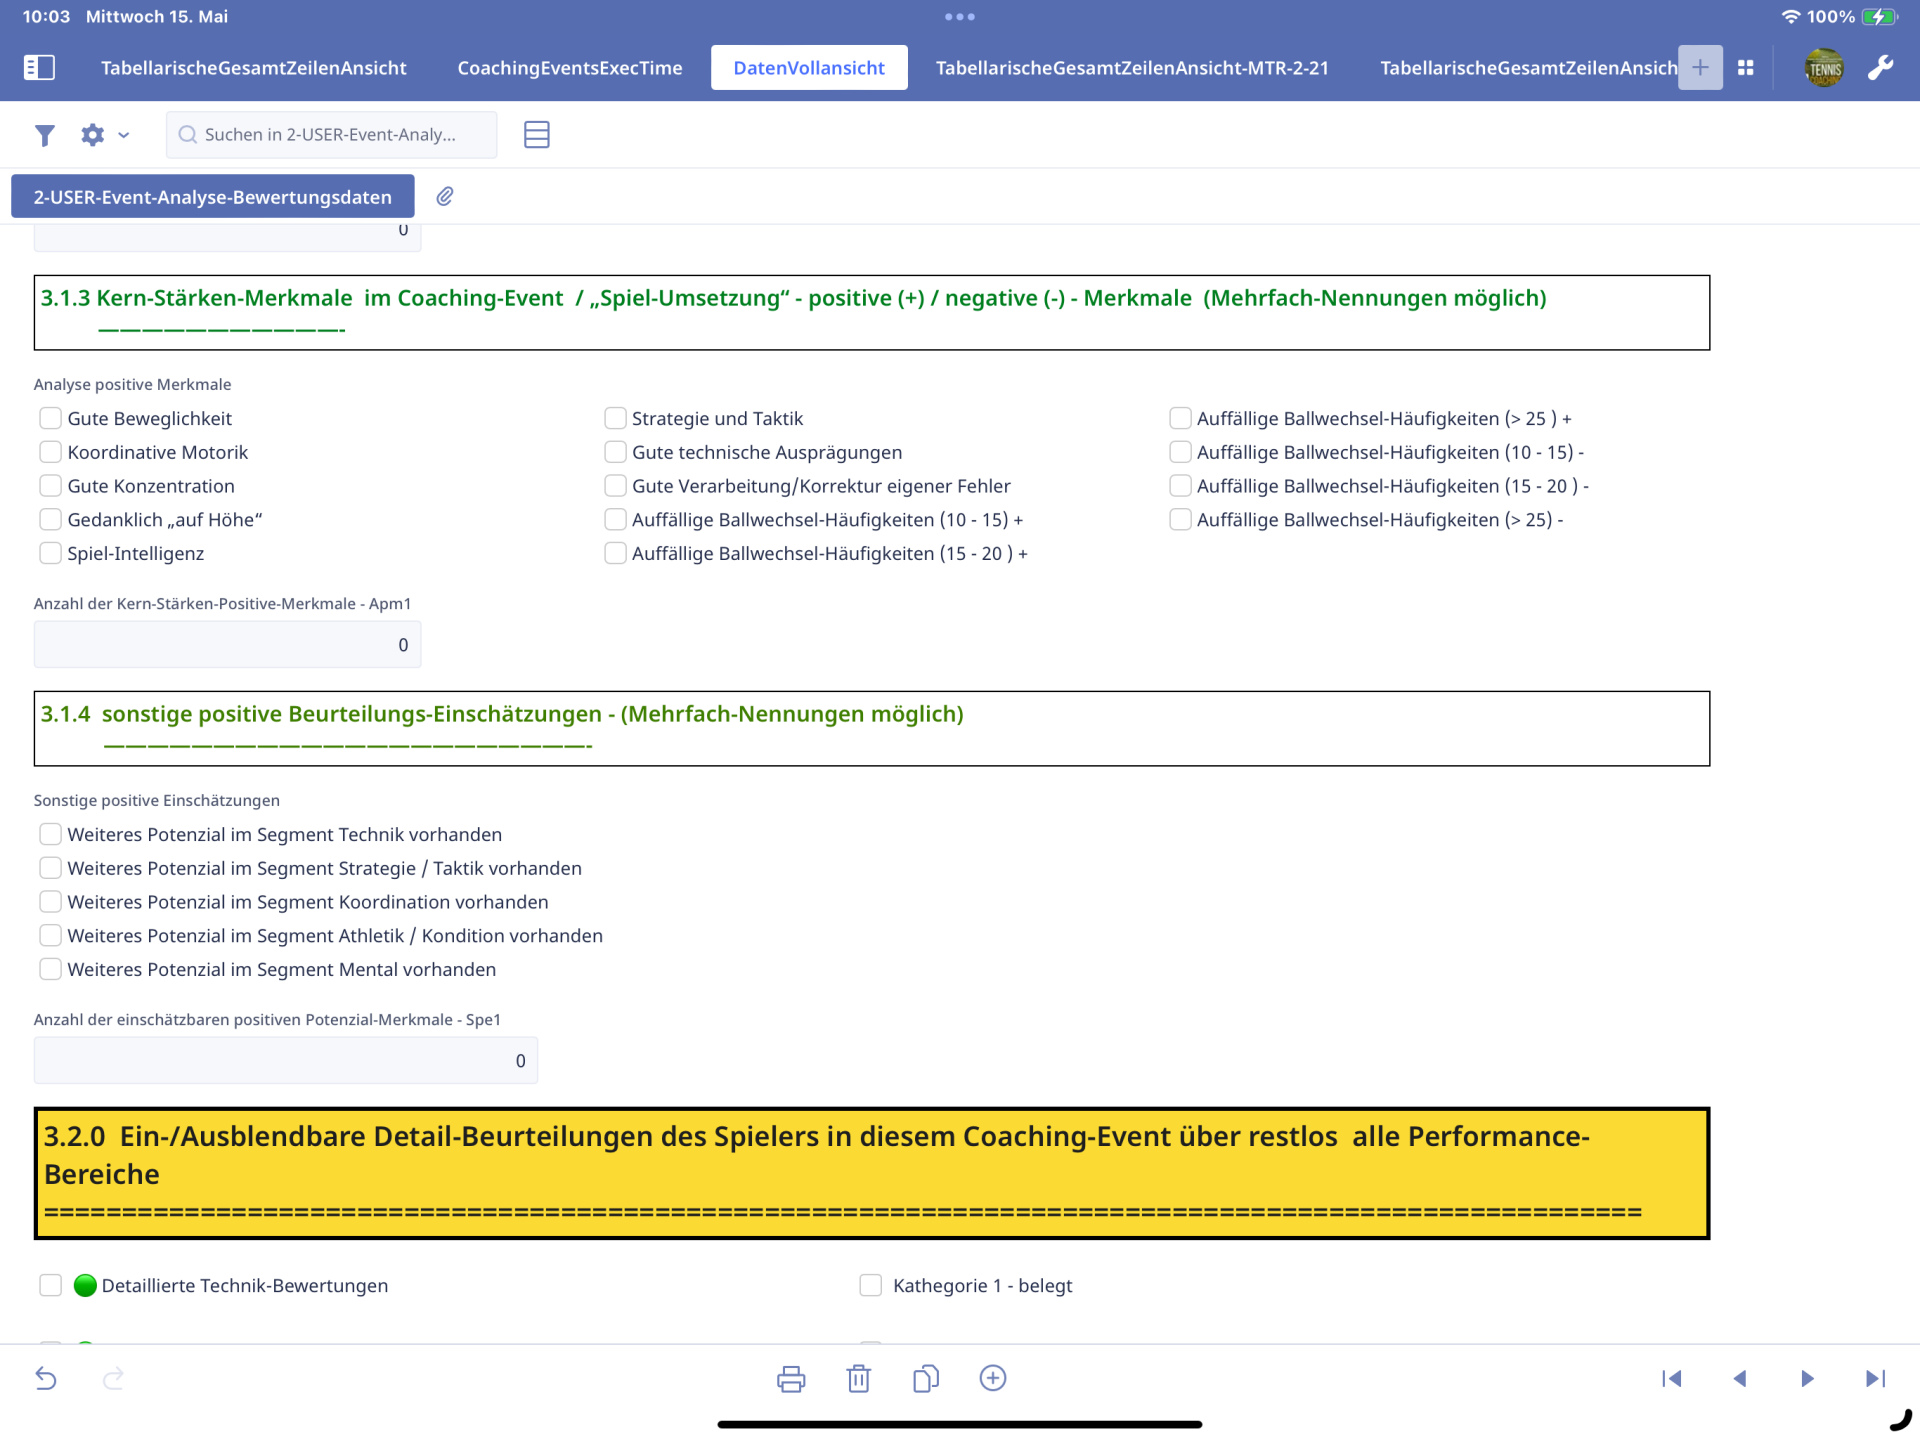Focus the Suchen search field

point(331,135)
